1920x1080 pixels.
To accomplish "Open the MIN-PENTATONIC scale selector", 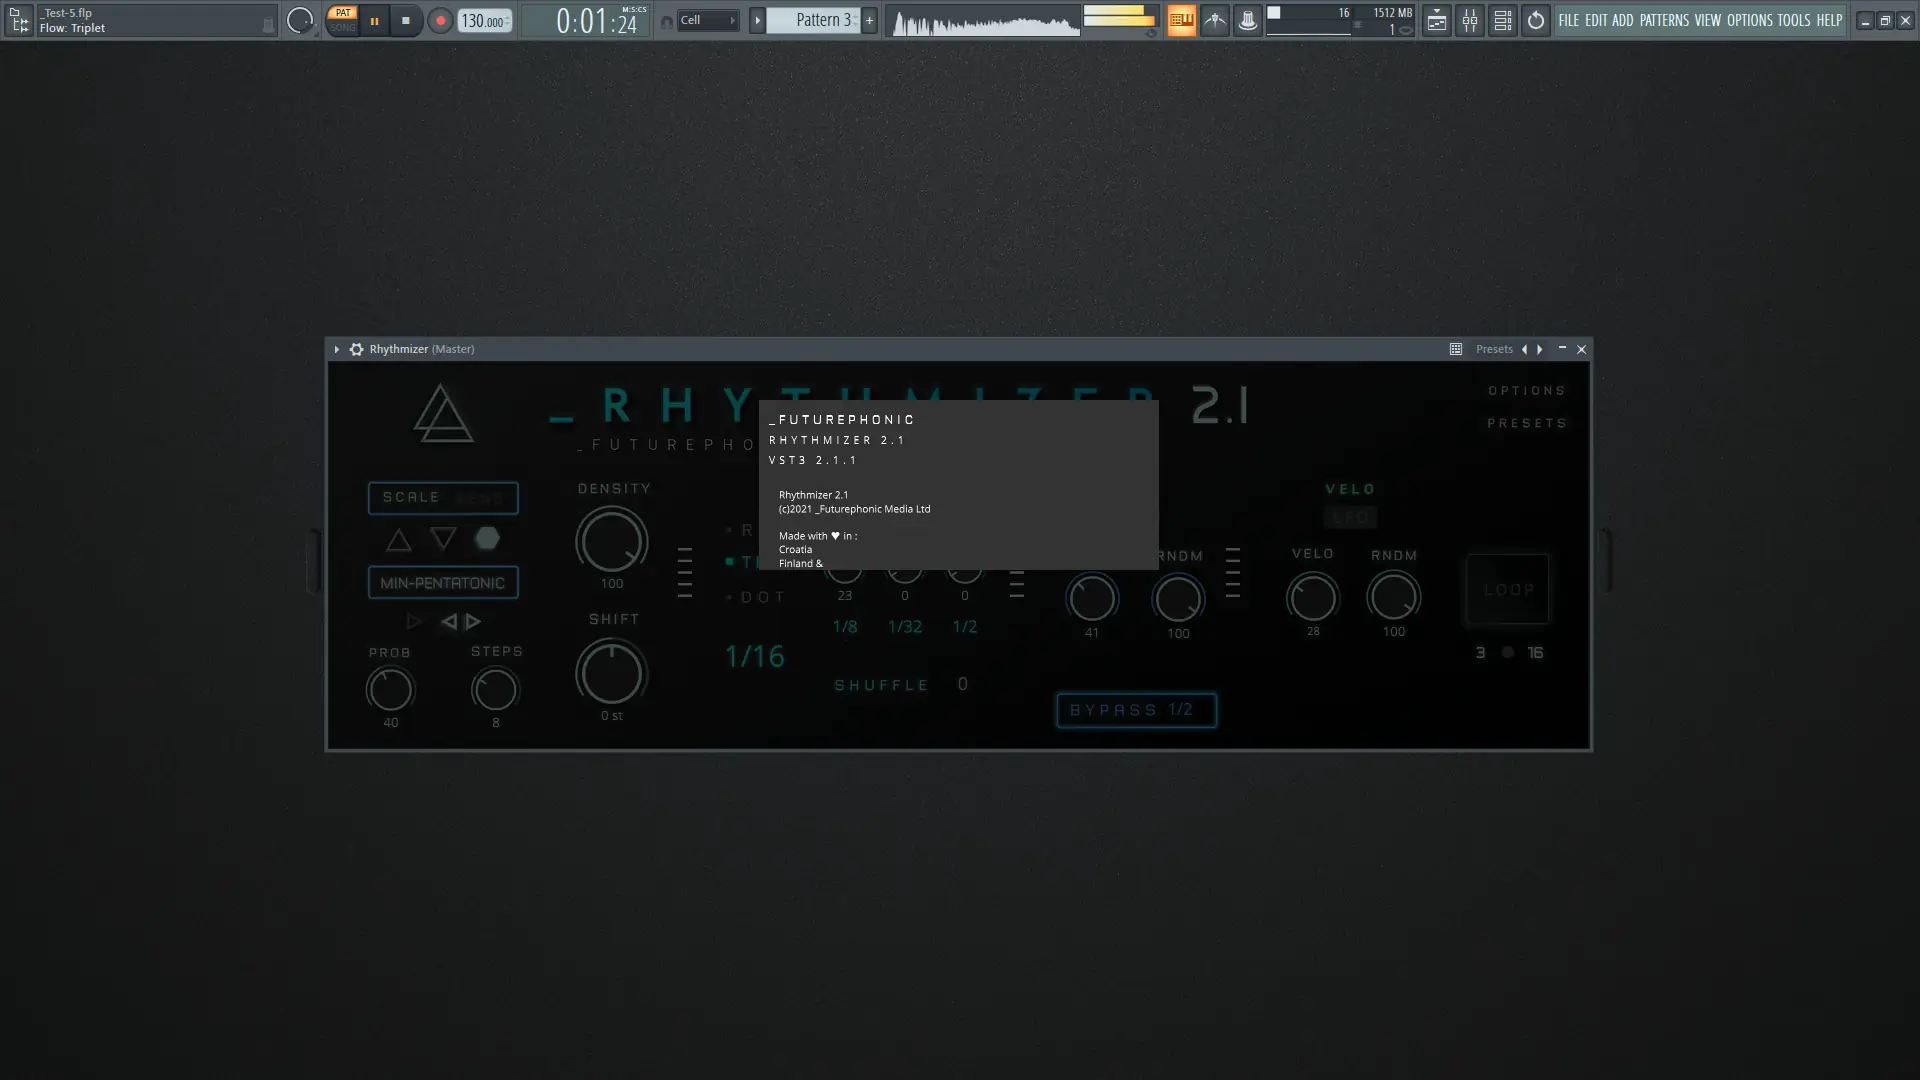I will [x=443, y=583].
